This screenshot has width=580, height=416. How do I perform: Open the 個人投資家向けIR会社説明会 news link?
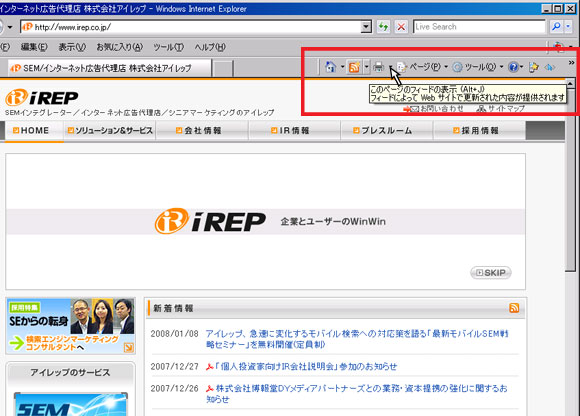click(306, 366)
